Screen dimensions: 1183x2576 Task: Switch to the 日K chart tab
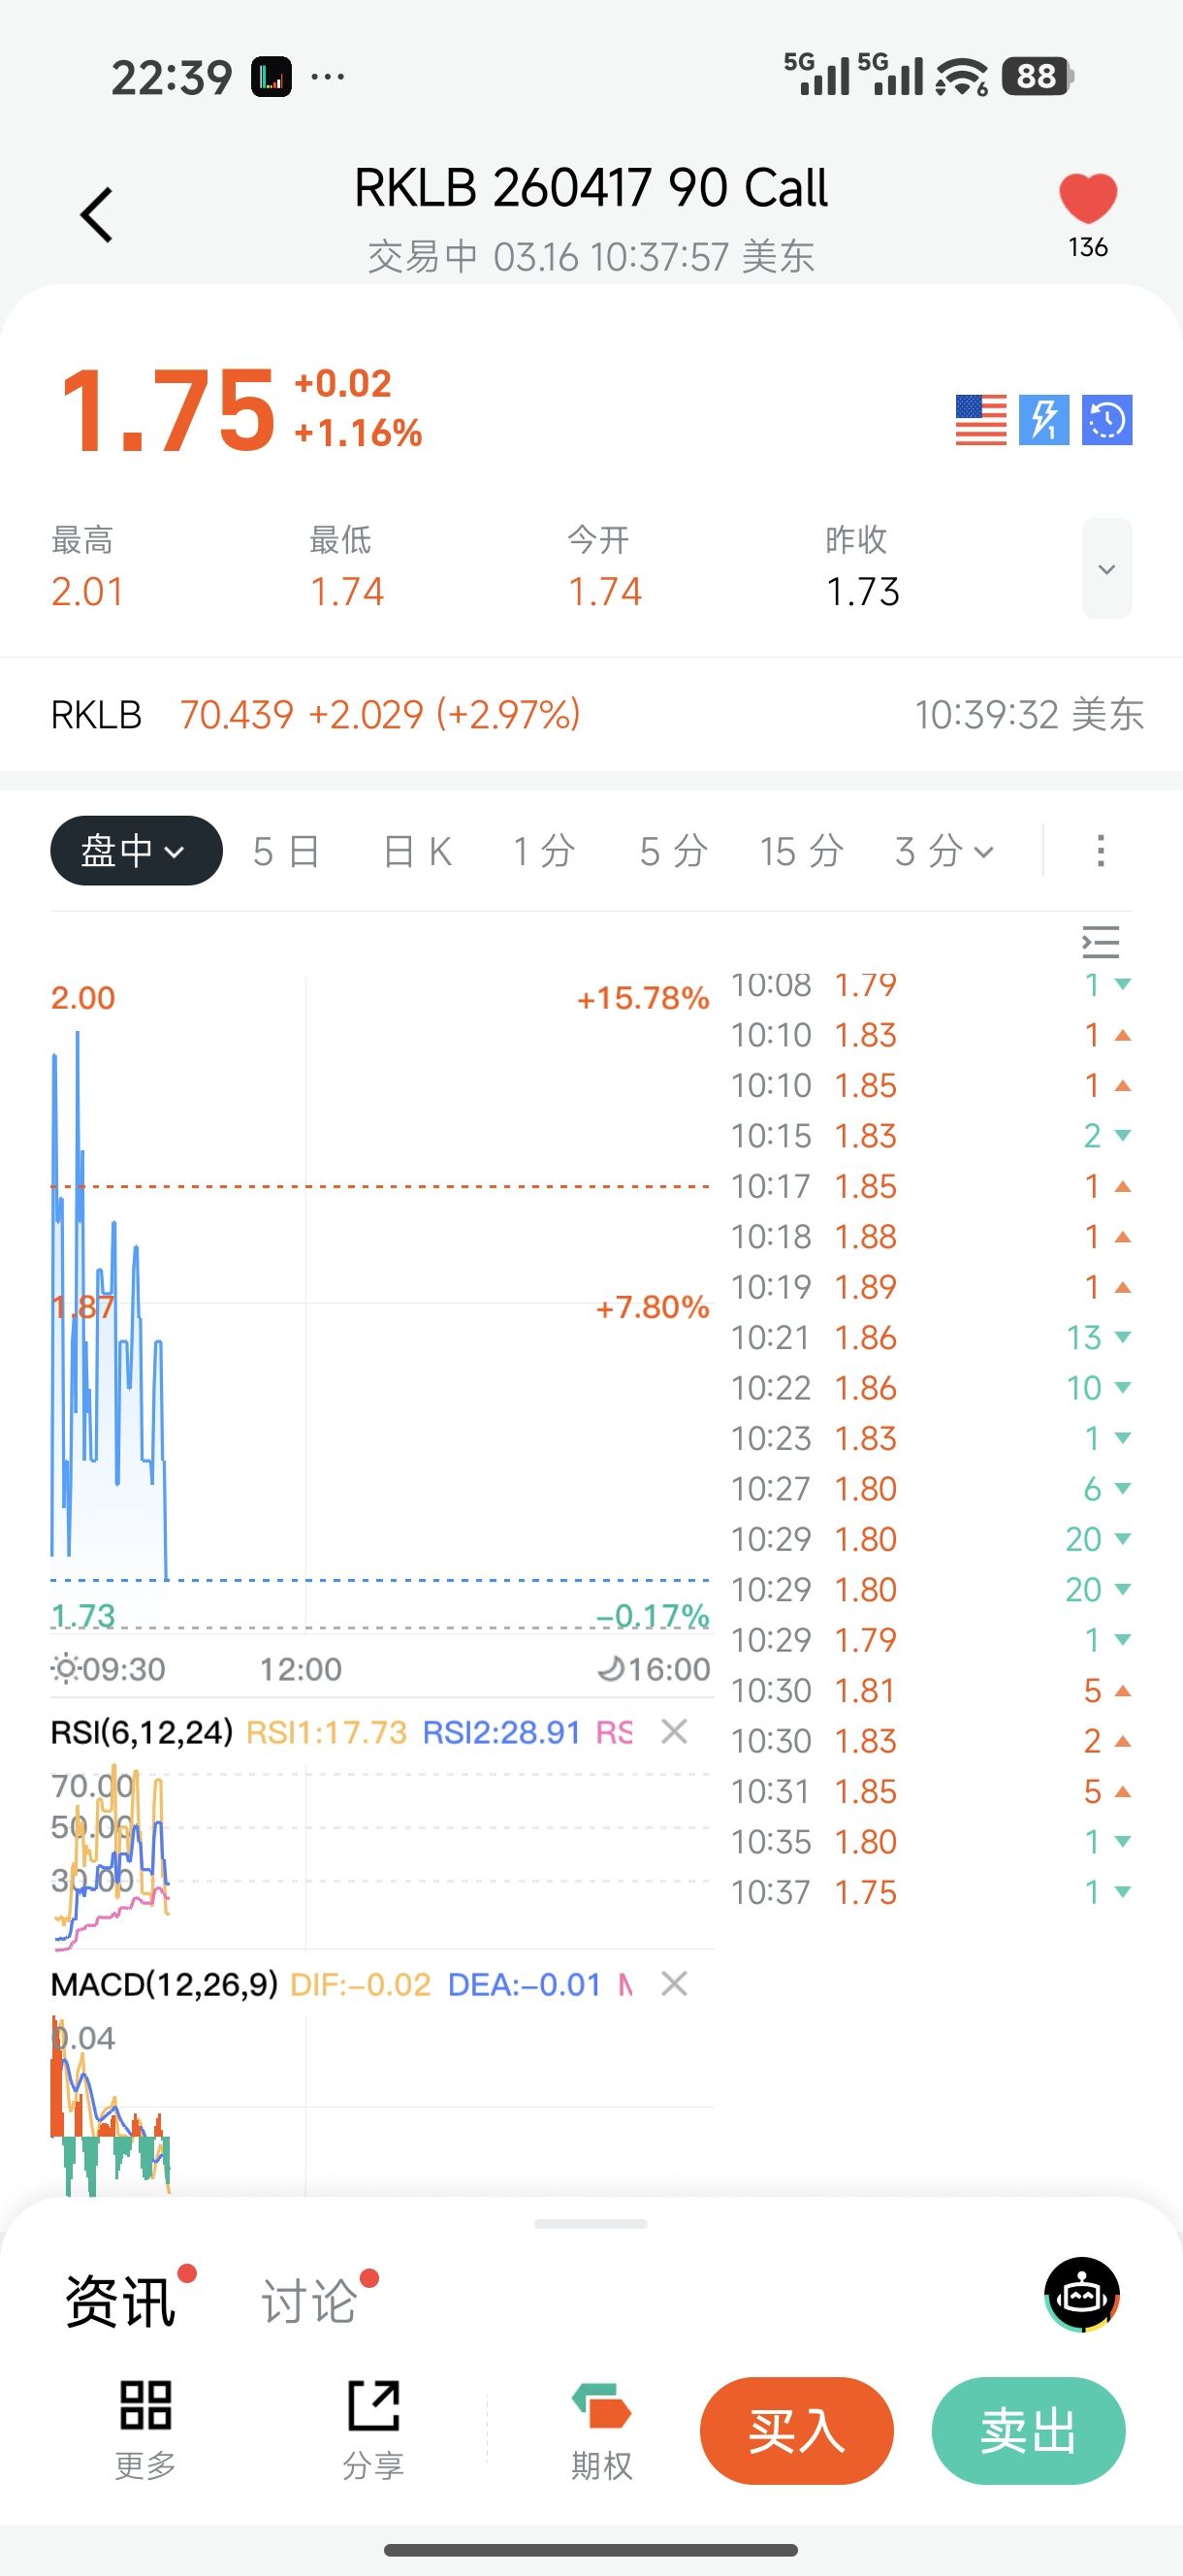(418, 852)
